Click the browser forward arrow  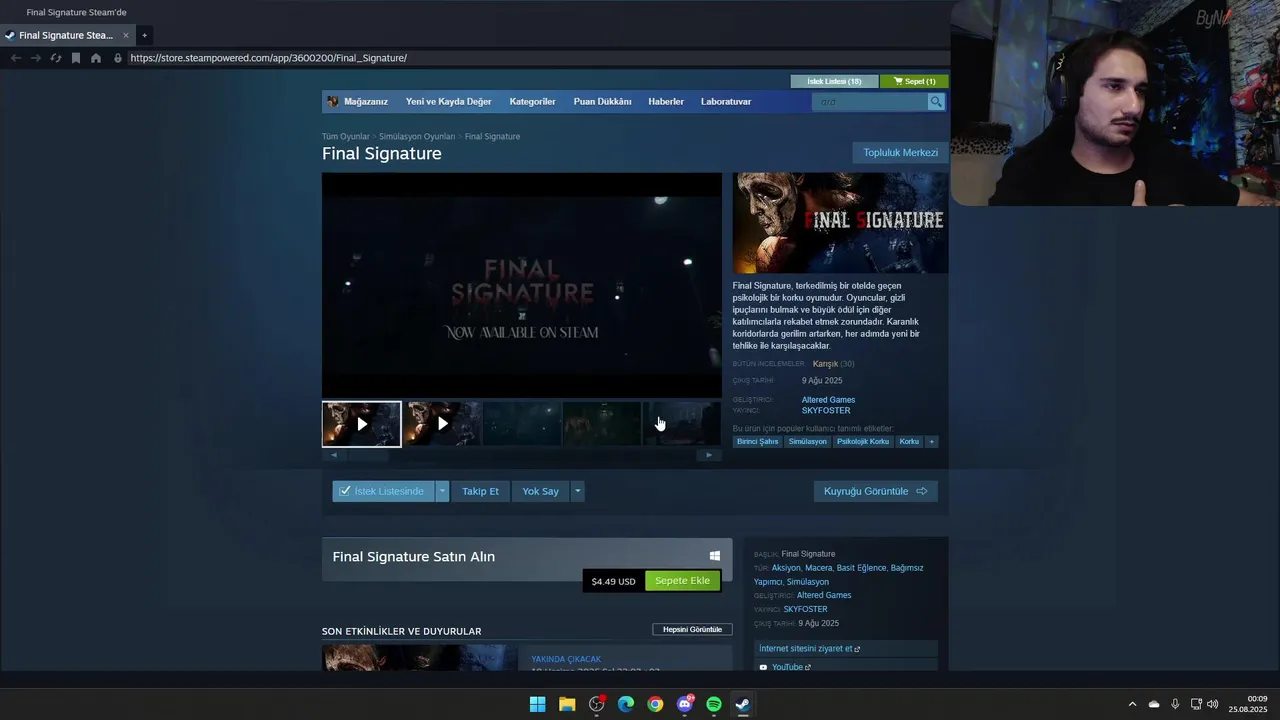35,58
